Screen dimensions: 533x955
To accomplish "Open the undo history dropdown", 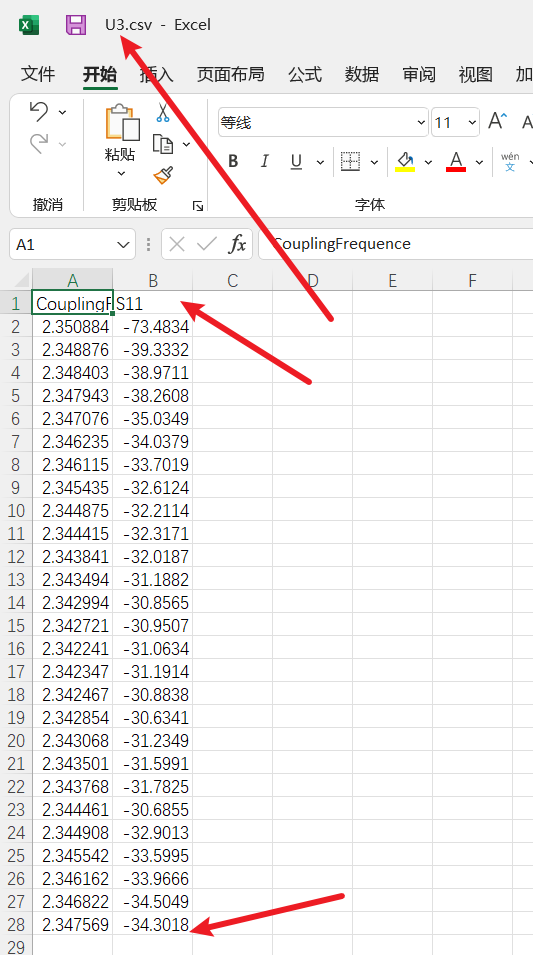I will (x=62, y=112).
